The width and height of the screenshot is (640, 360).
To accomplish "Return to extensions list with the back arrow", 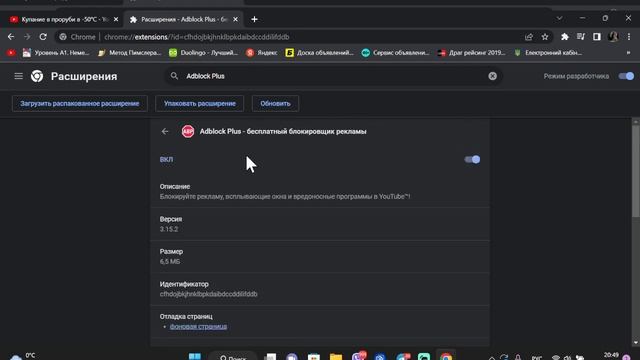I will (x=165, y=131).
